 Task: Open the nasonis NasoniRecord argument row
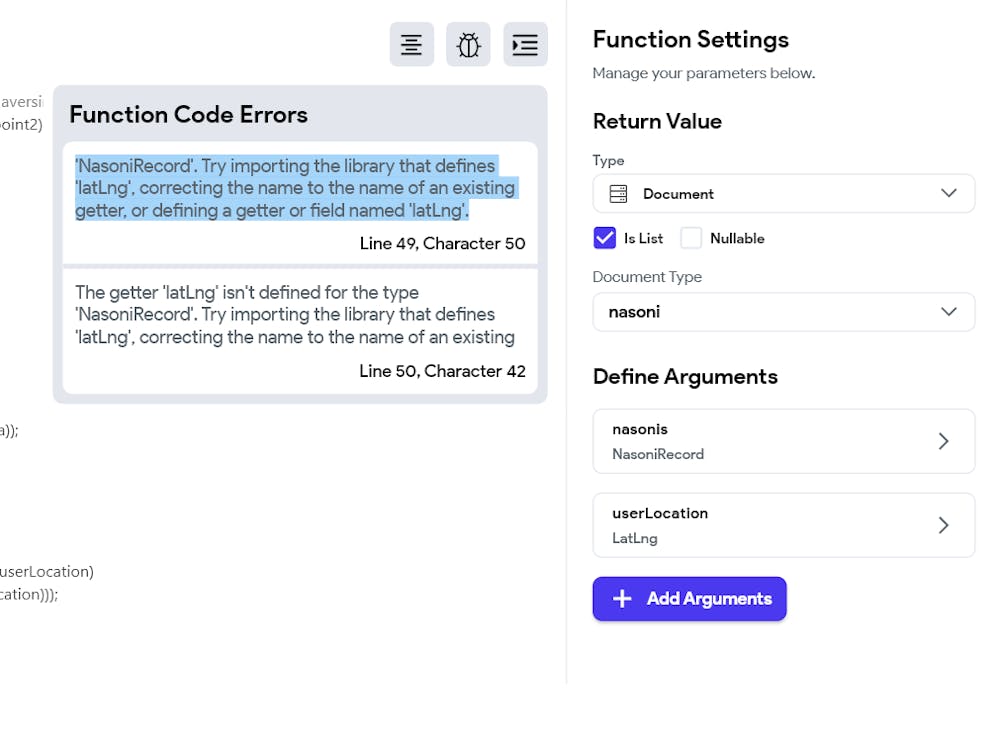pyautogui.click(x=760, y=441)
